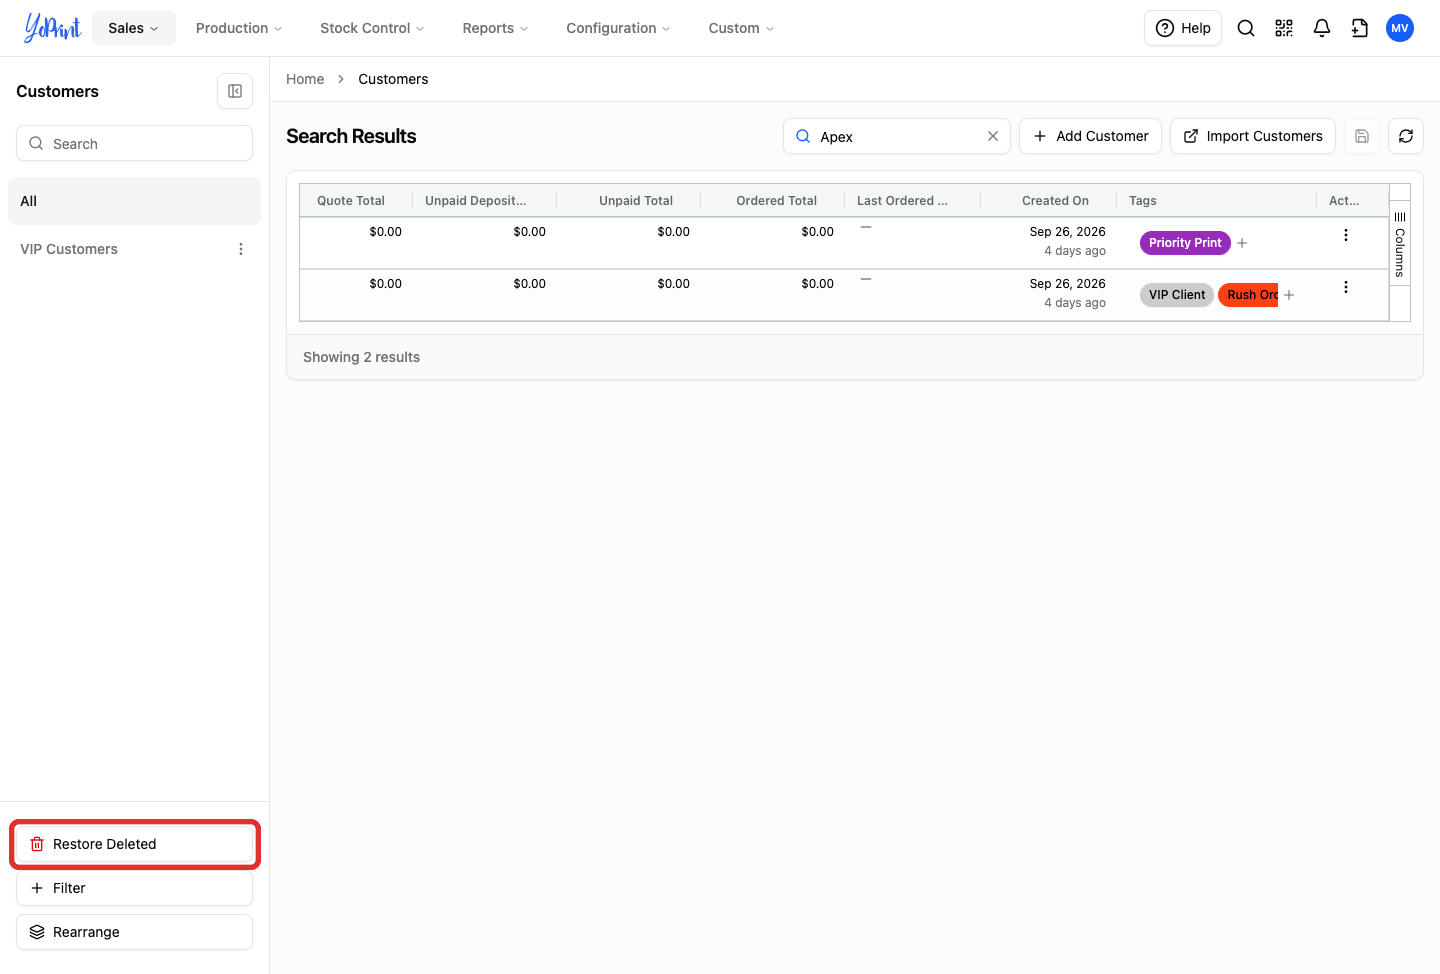Open the global search magnifier icon
Screen dimensions: 1440x974
pyautogui.click(x=1246, y=28)
